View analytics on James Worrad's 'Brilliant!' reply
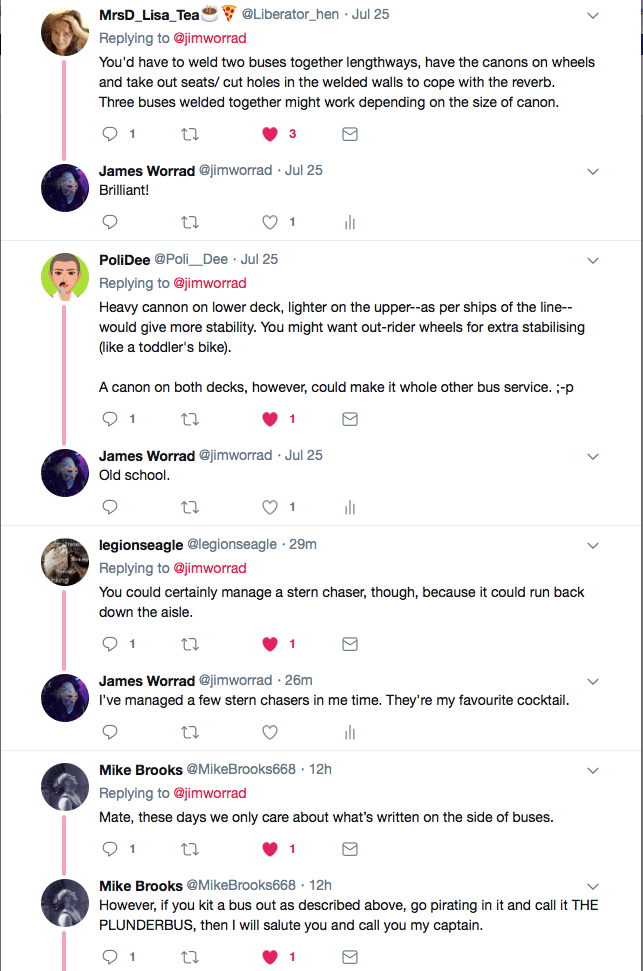Image resolution: width=643 pixels, height=971 pixels. coord(349,222)
